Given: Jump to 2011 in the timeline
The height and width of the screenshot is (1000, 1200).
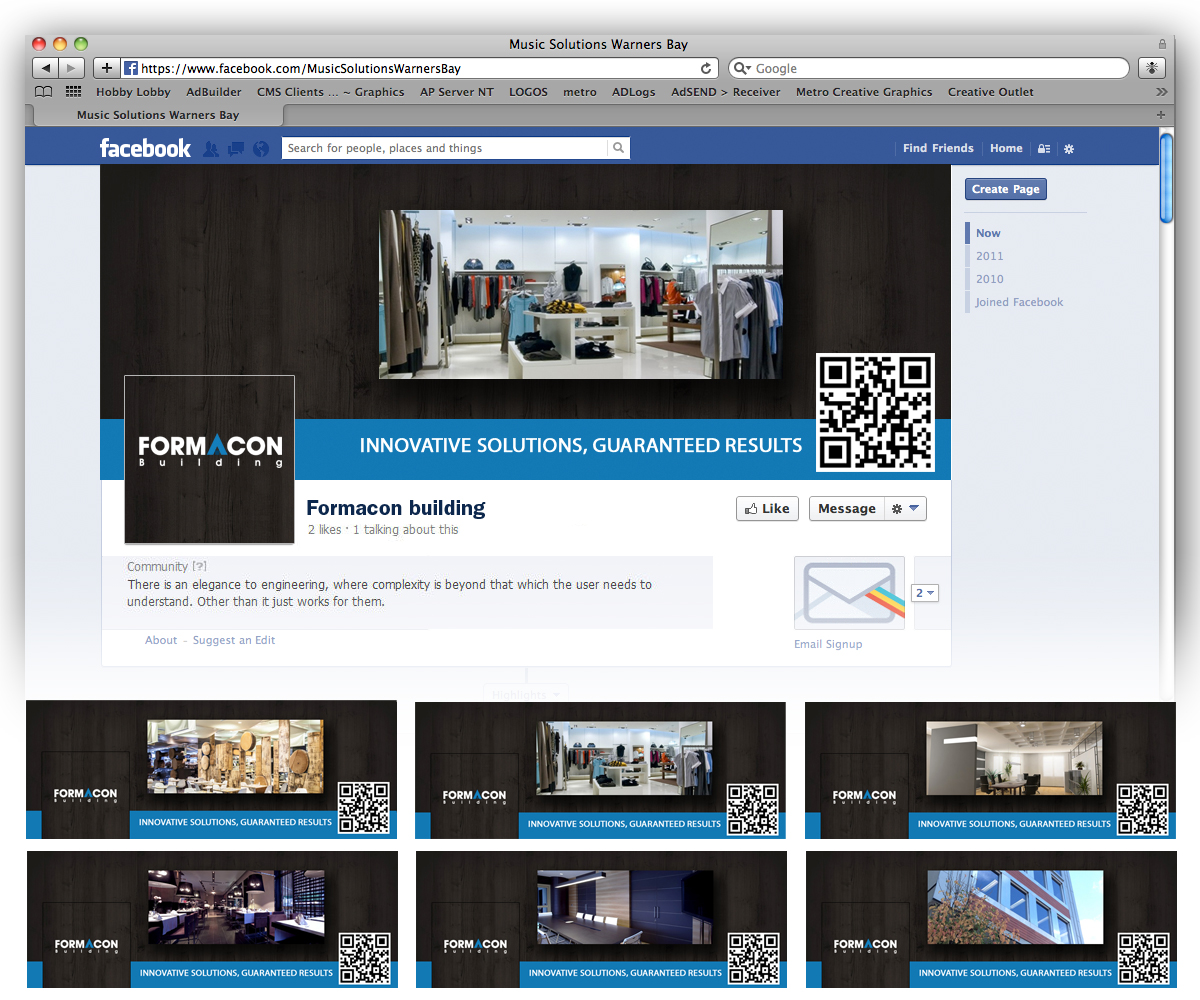Looking at the screenshot, I should tap(989, 256).
